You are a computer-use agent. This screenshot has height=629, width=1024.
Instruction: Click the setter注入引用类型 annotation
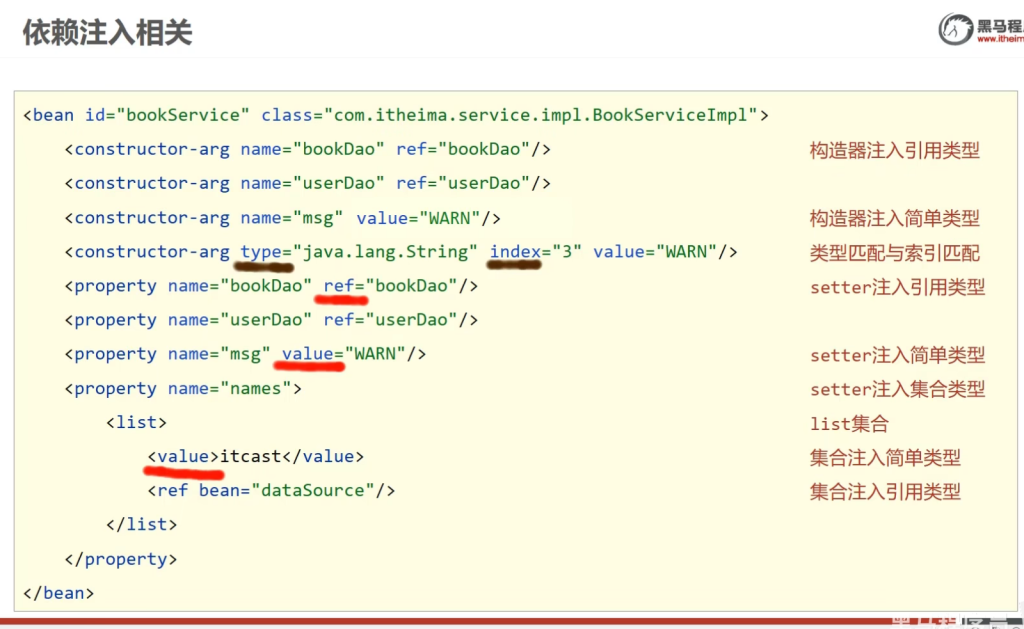point(897,287)
